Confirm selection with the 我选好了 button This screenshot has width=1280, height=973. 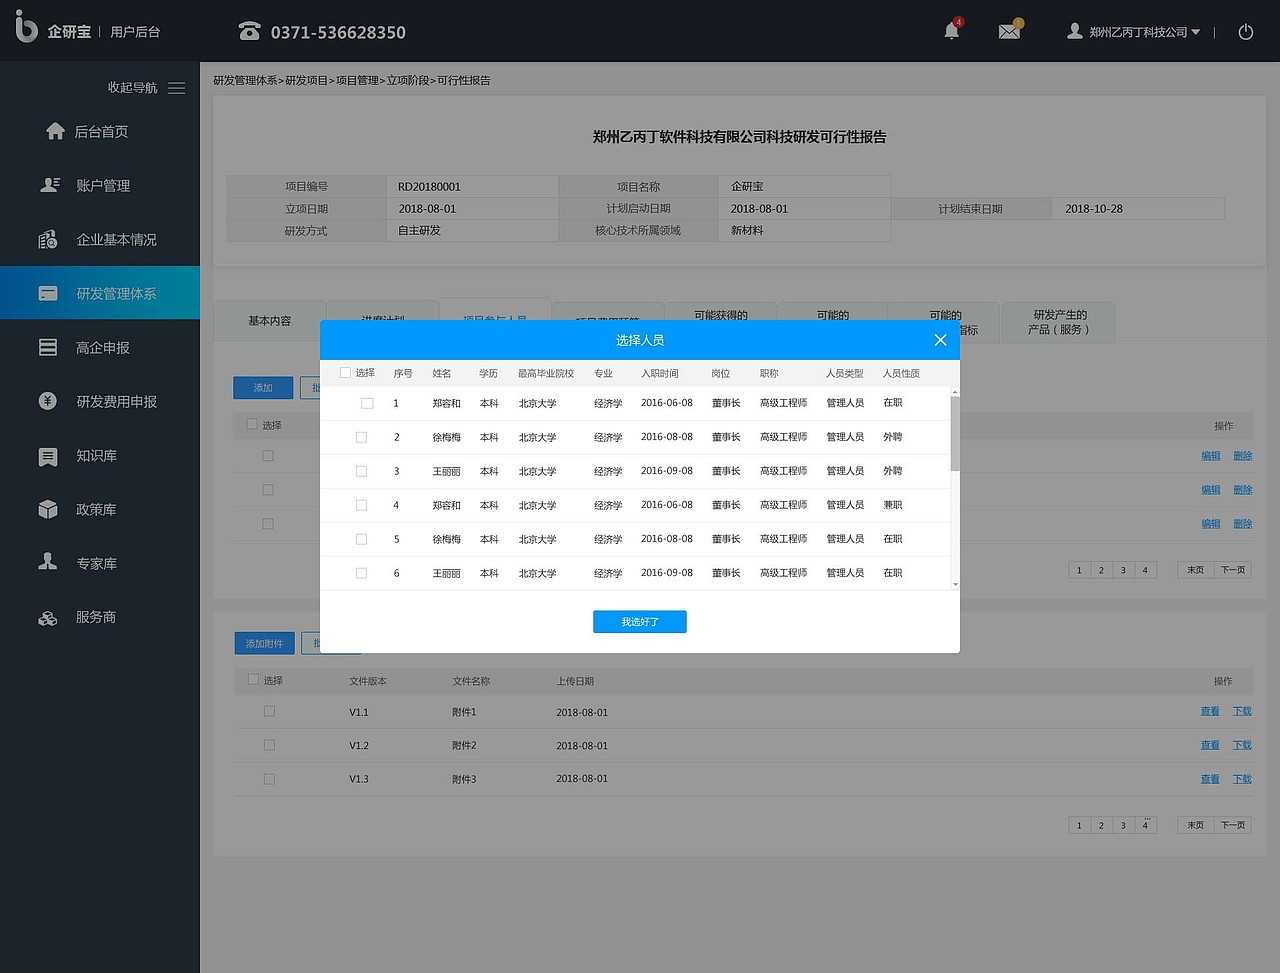[640, 622]
